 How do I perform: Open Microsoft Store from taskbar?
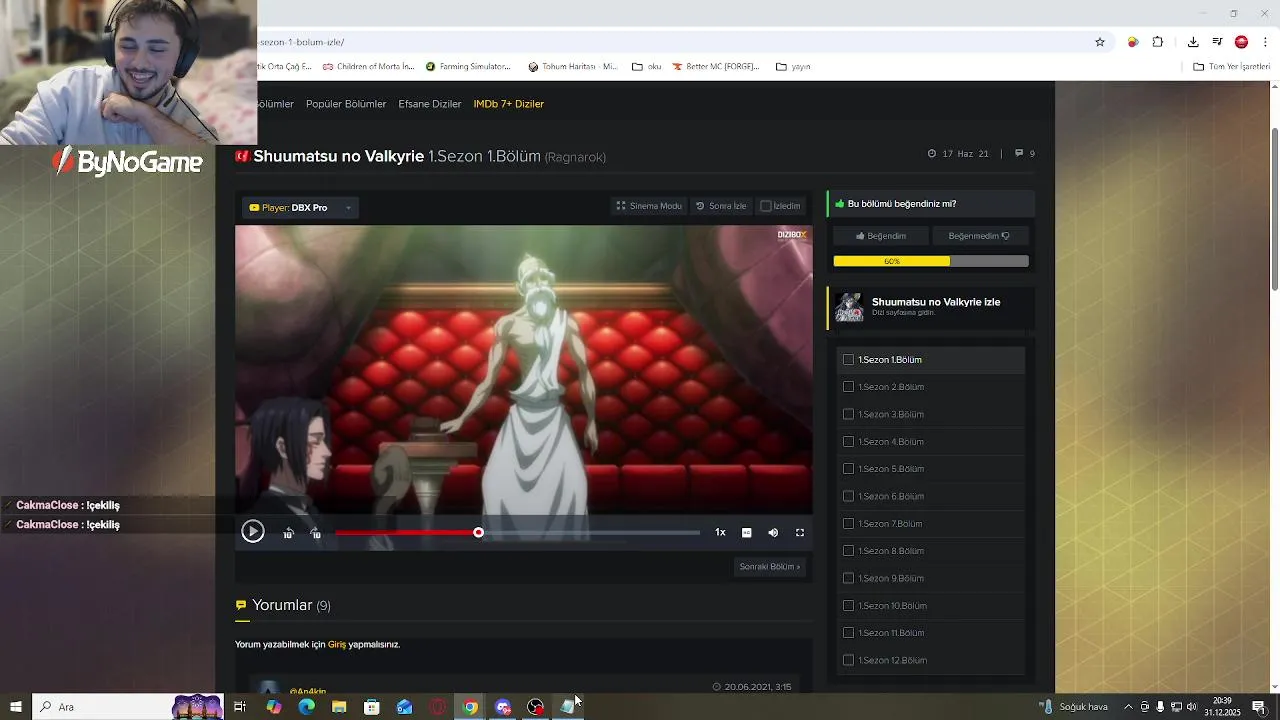point(372,707)
